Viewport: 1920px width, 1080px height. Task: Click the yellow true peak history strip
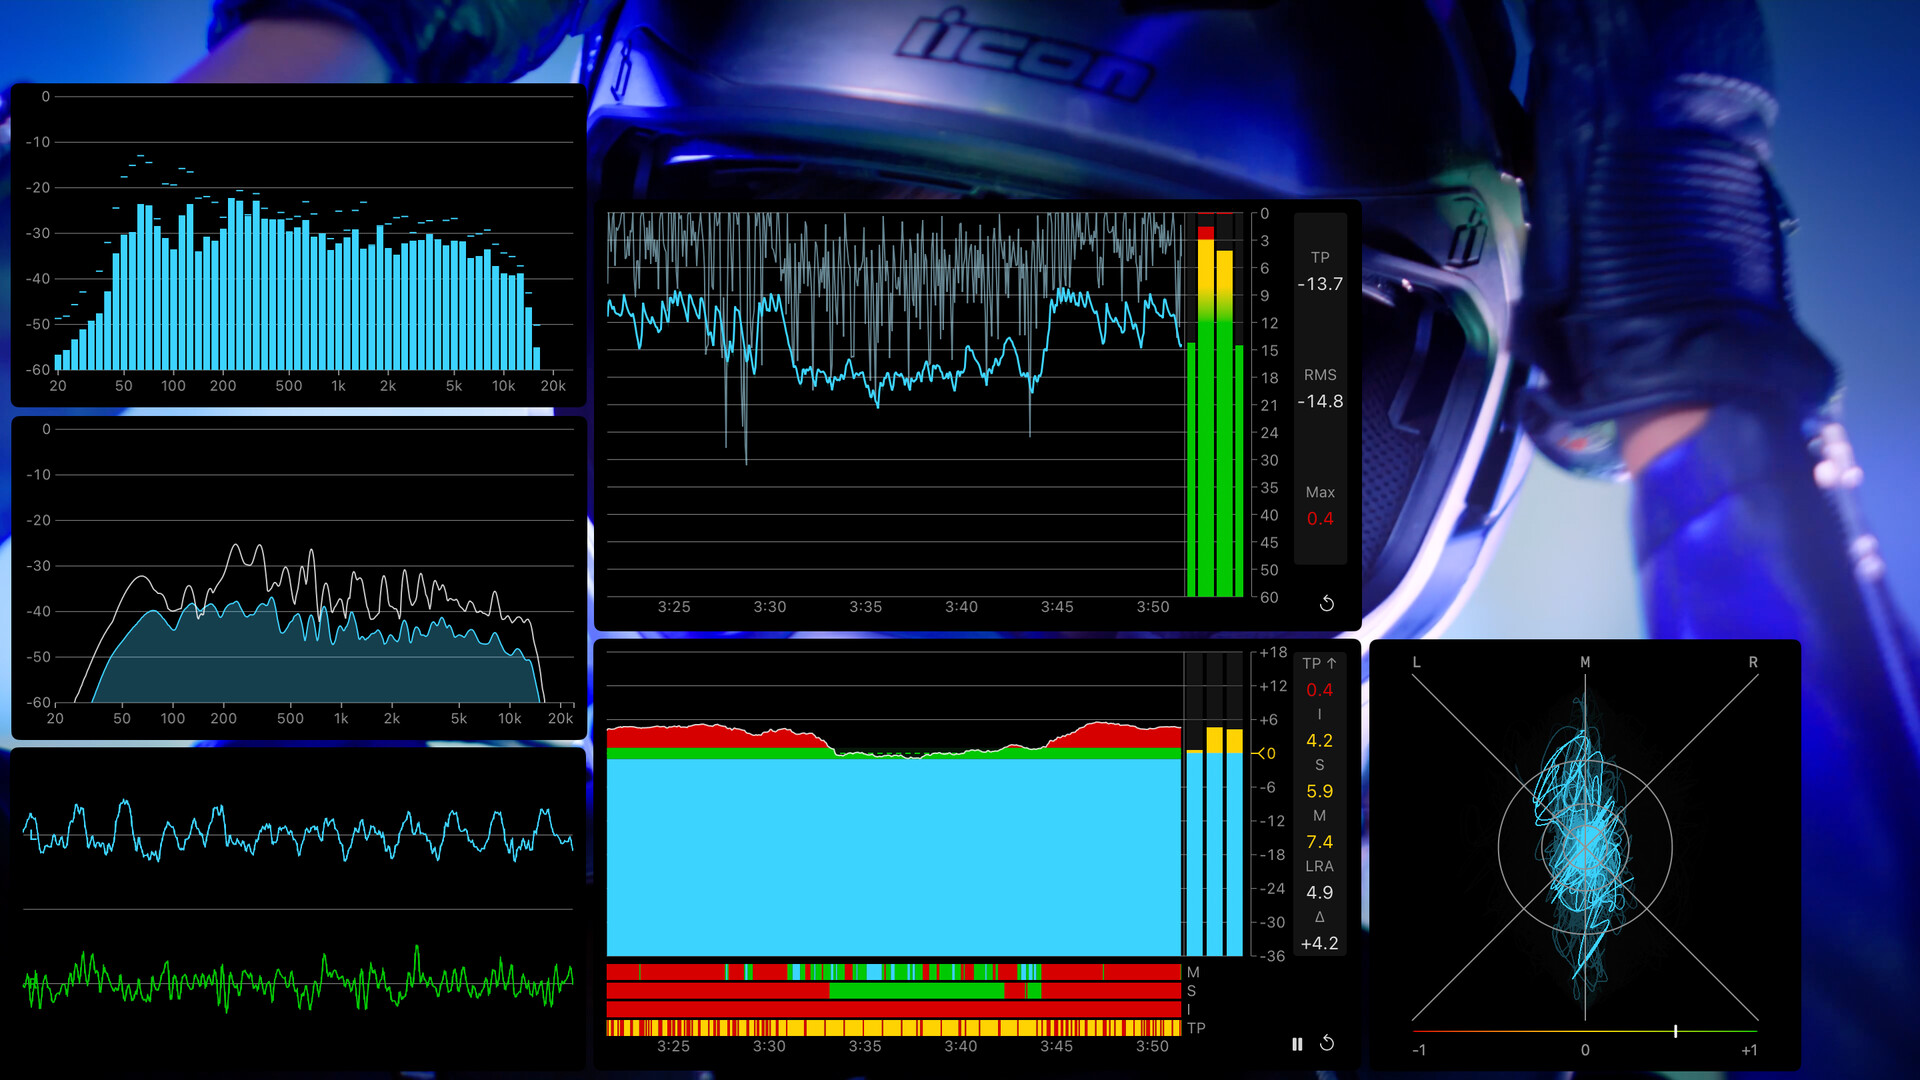[x=893, y=1028]
